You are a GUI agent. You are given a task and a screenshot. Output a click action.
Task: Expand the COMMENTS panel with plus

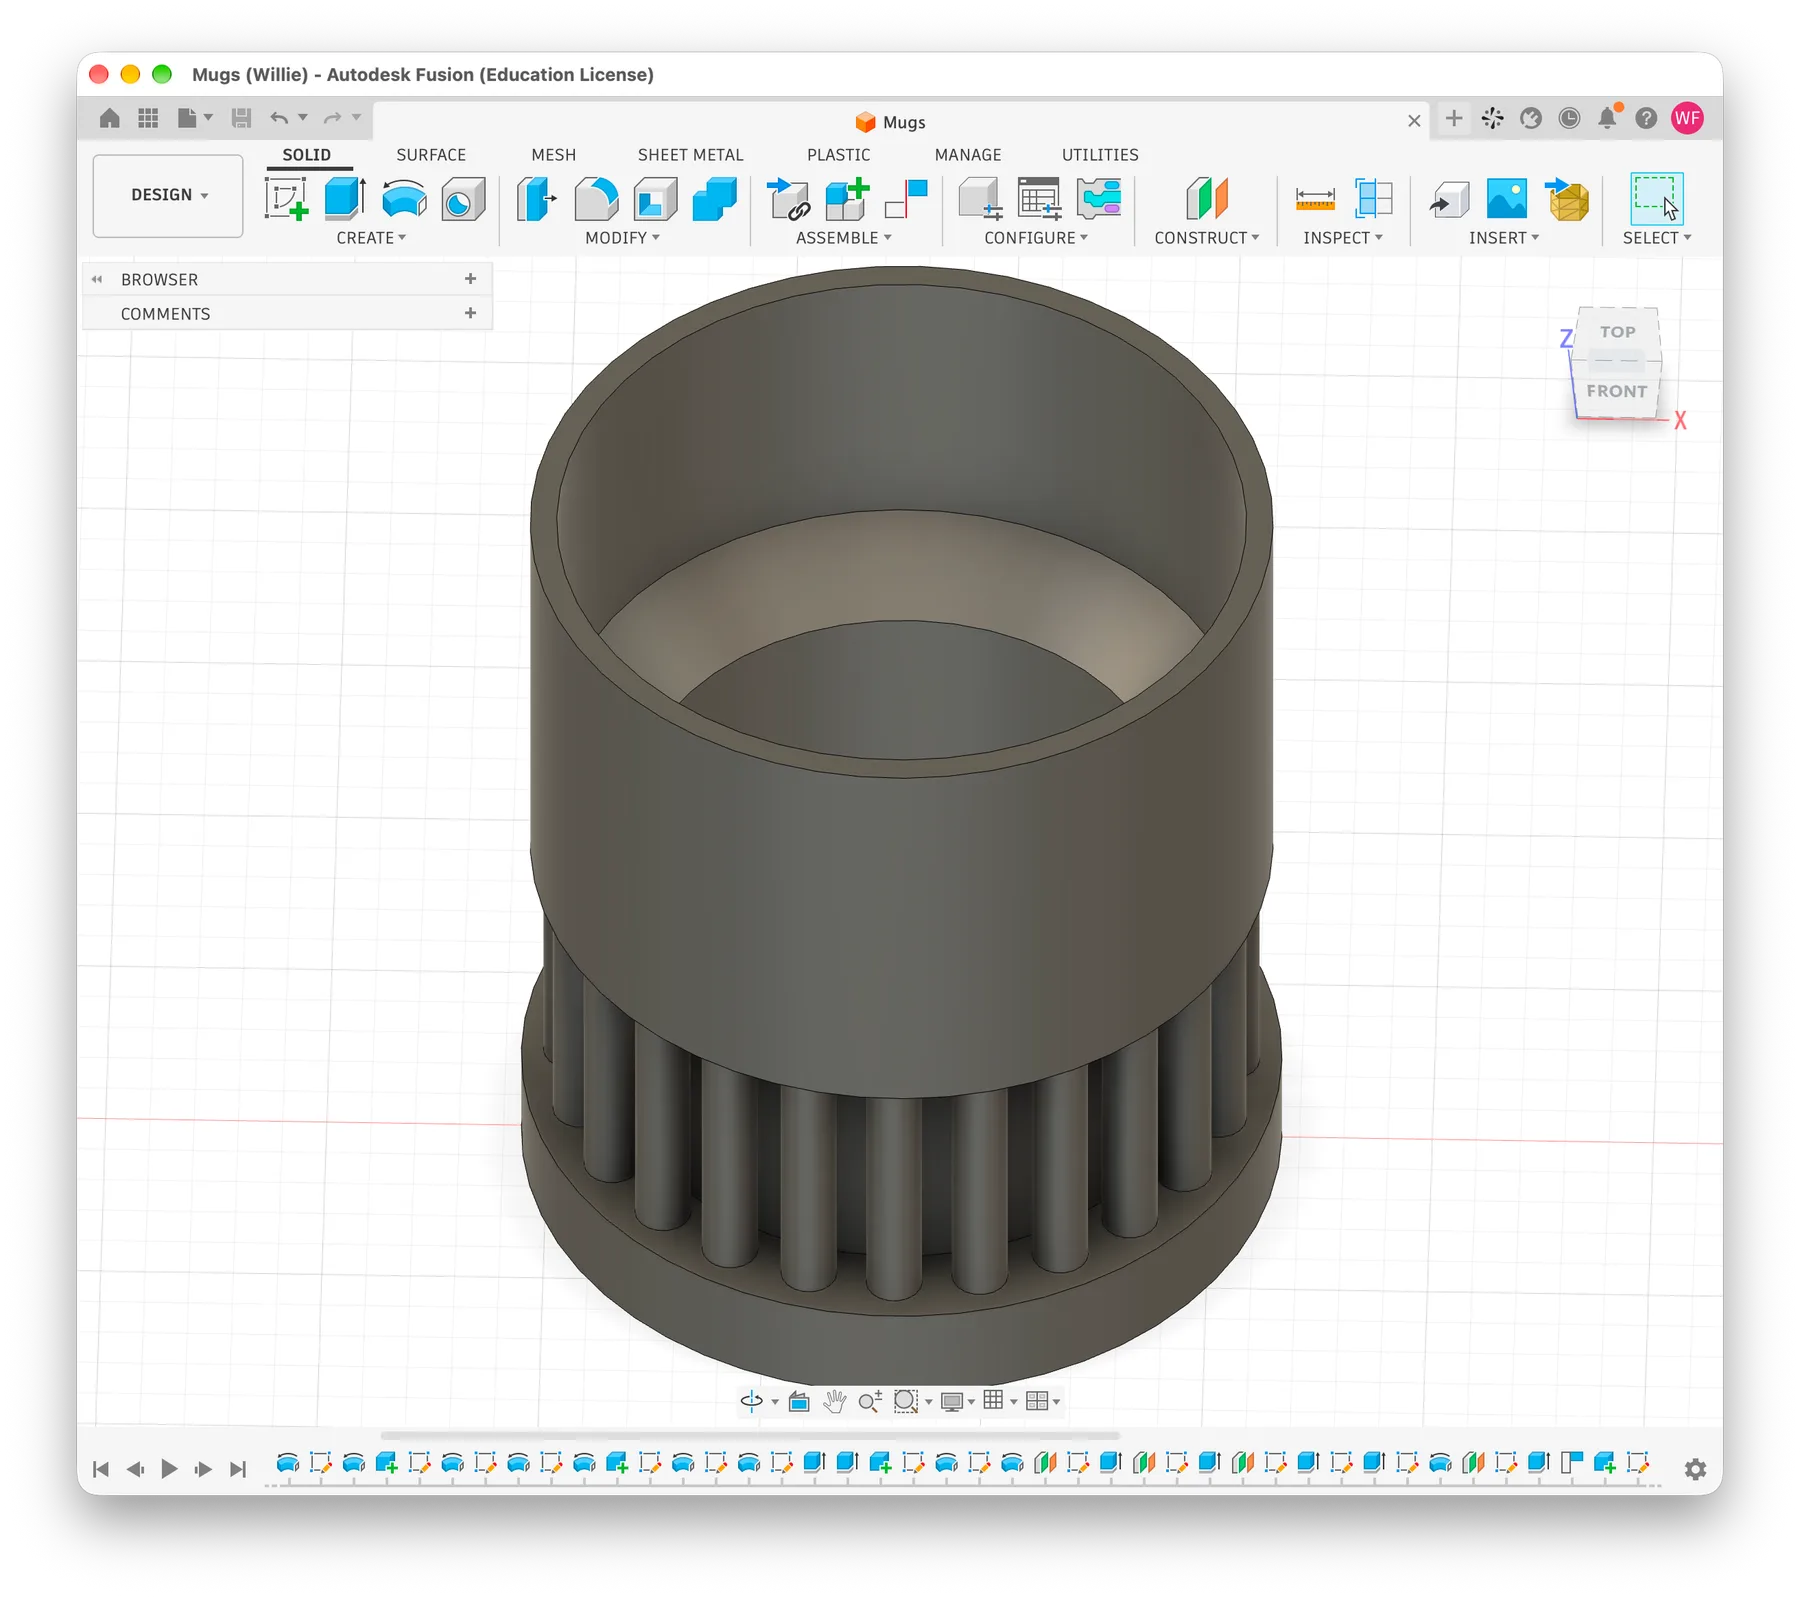[470, 313]
